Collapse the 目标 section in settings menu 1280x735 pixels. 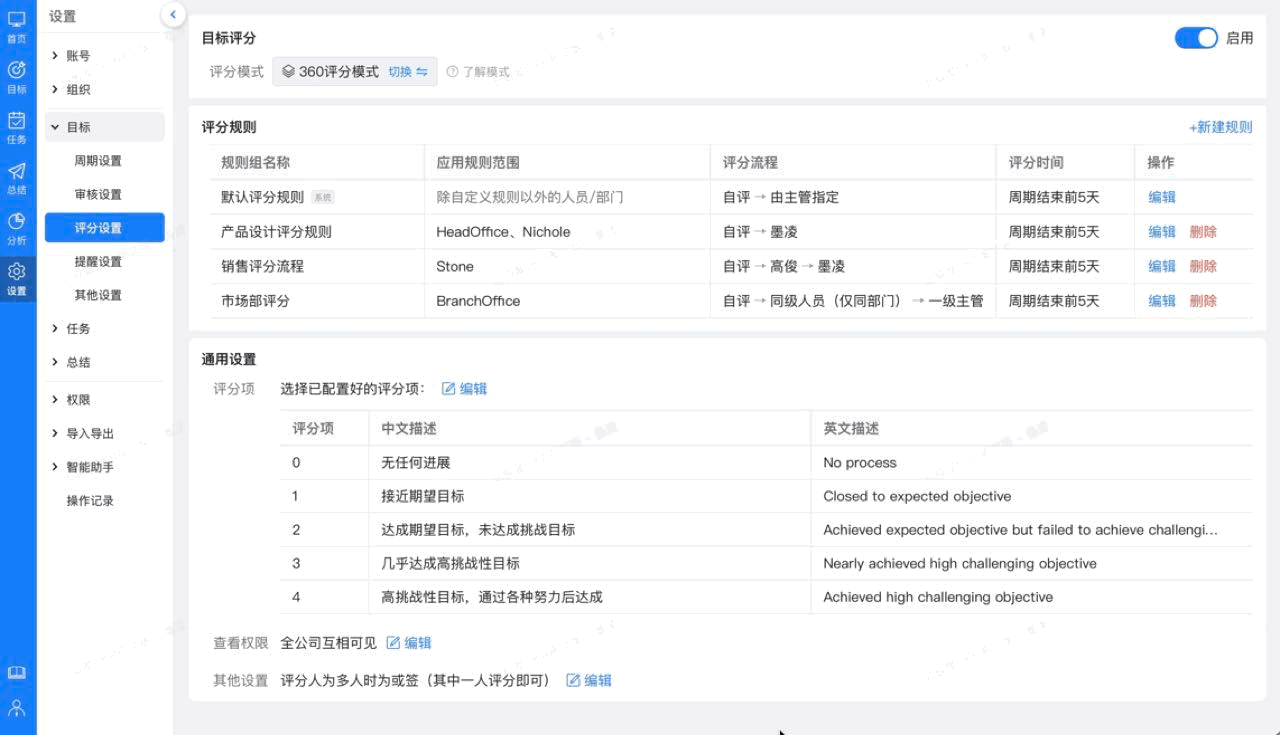pos(78,127)
